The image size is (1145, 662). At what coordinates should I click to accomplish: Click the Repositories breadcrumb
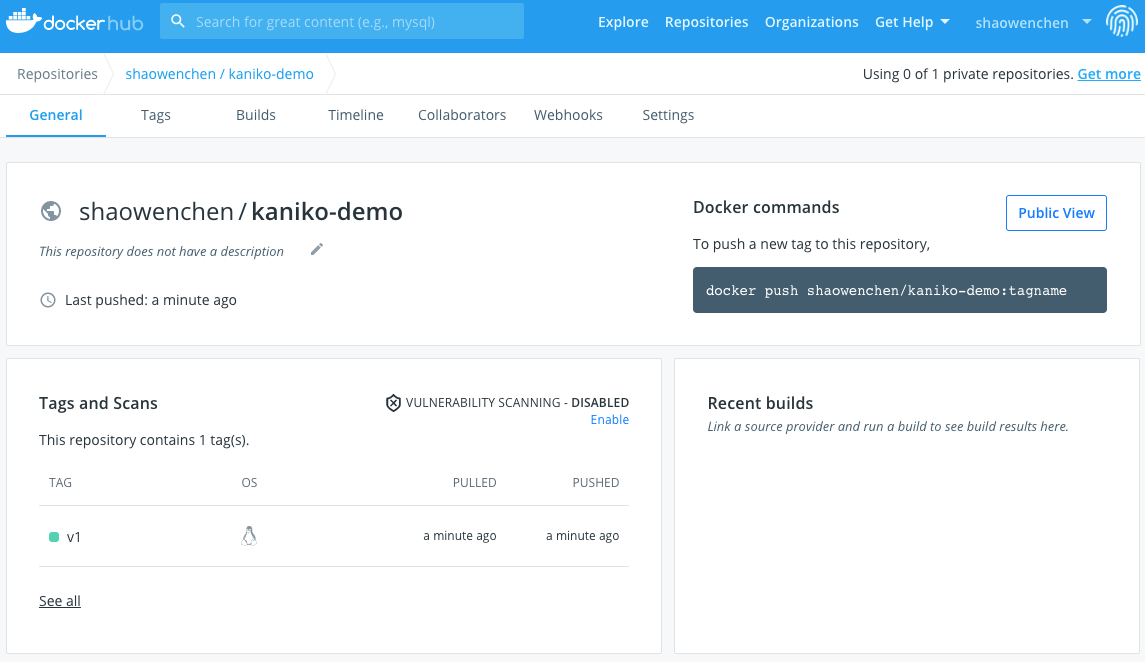coord(57,74)
